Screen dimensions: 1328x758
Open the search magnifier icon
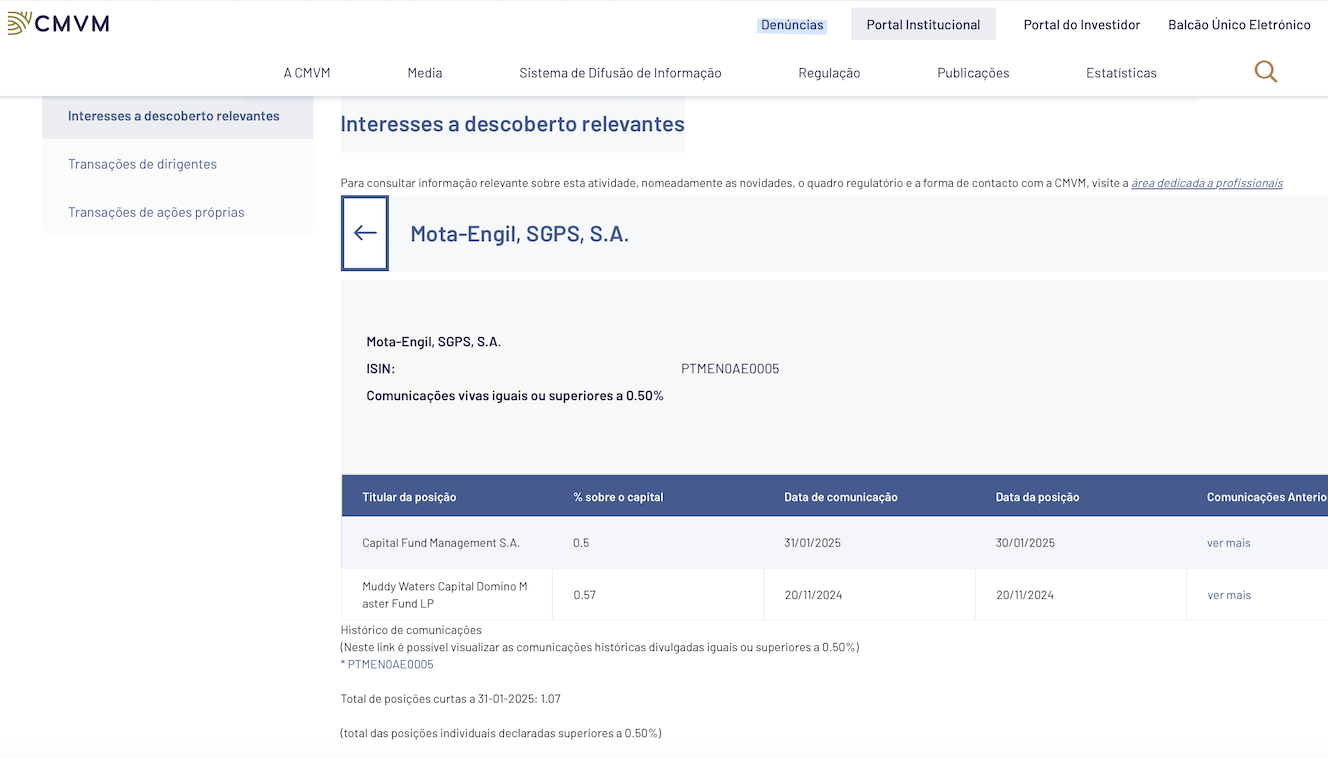pyautogui.click(x=1265, y=72)
